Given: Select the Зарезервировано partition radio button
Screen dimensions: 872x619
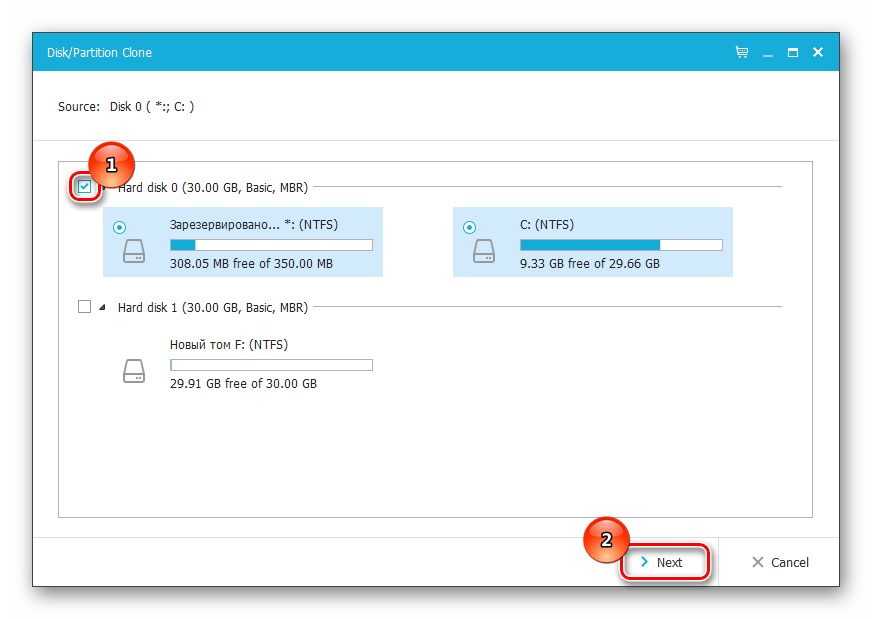Looking at the screenshot, I should pyautogui.click(x=120, y=227).
